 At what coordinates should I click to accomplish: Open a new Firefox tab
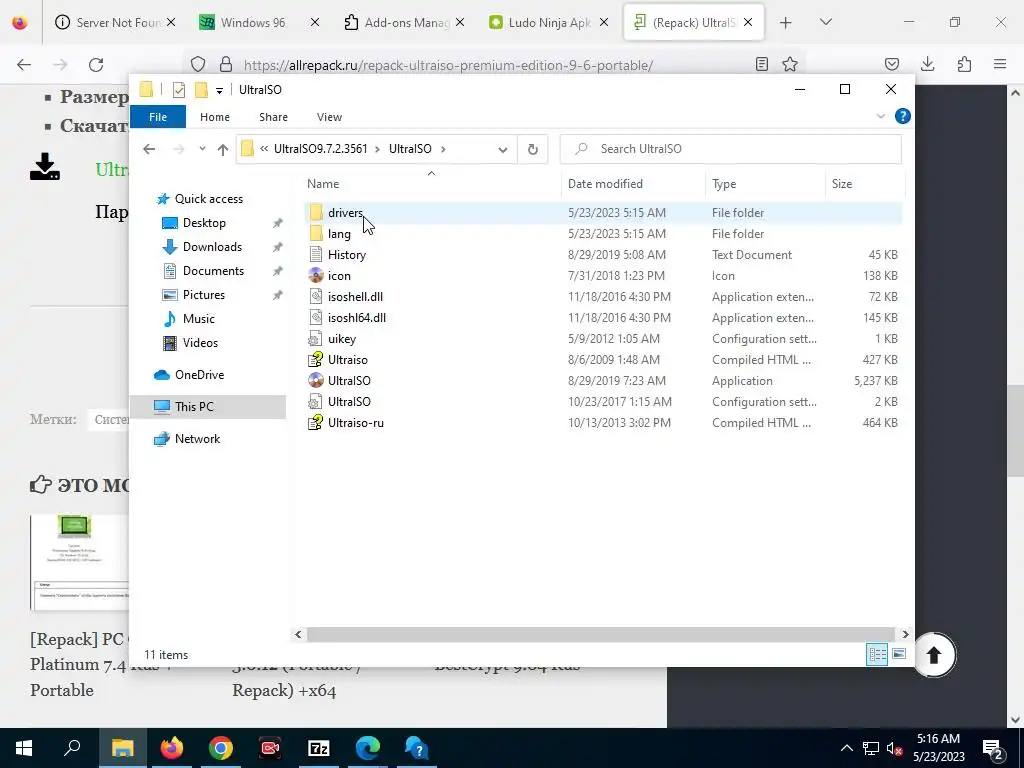coord(786,22)
